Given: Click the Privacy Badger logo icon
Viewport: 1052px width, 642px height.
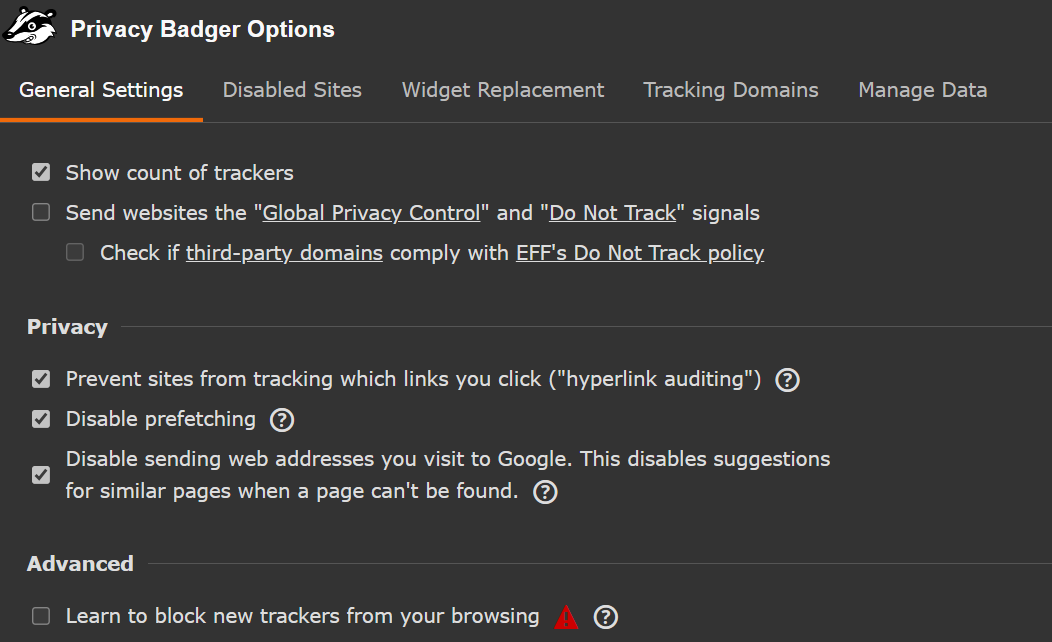Looking at the screenshot, I should pyautogui.click(x=31, y=27).
